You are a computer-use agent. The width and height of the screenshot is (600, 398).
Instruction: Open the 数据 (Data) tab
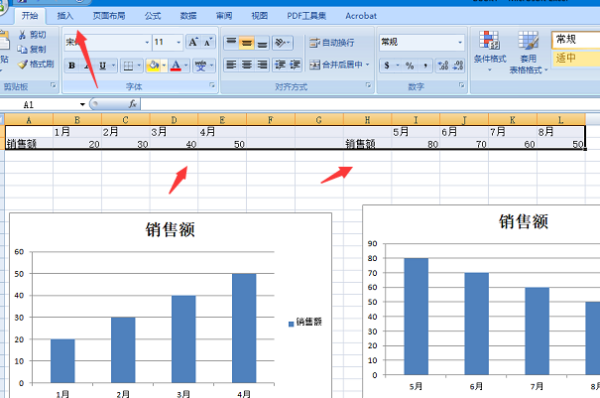click(x=188, y=16)
